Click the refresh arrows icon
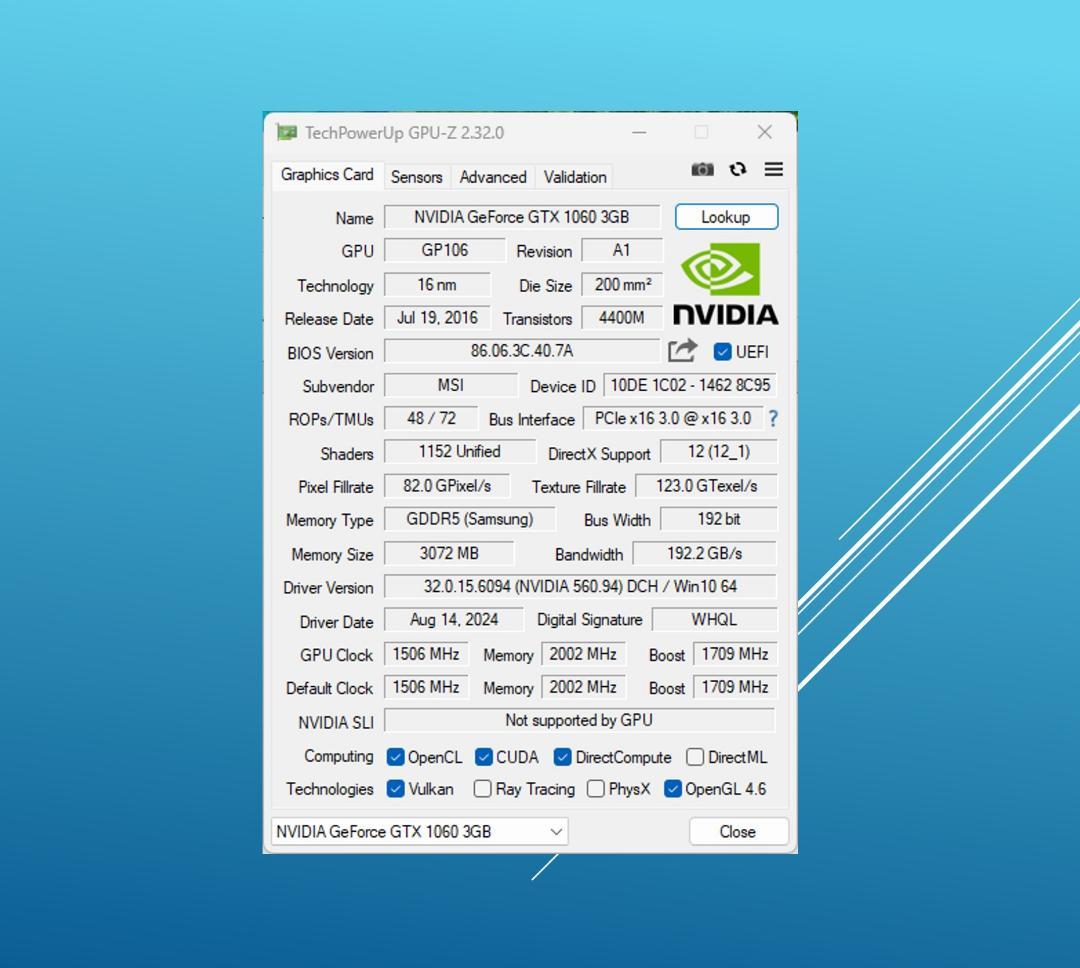 tap(738, 169)
